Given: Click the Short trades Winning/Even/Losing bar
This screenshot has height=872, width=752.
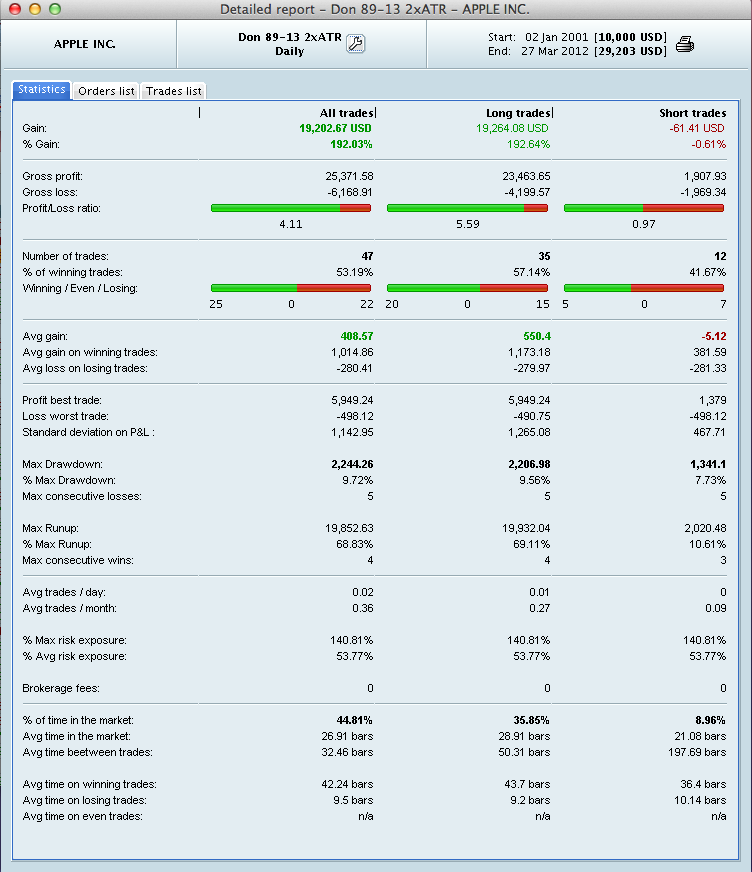Looking at the screenshot, I should click(x=644, y=288).
